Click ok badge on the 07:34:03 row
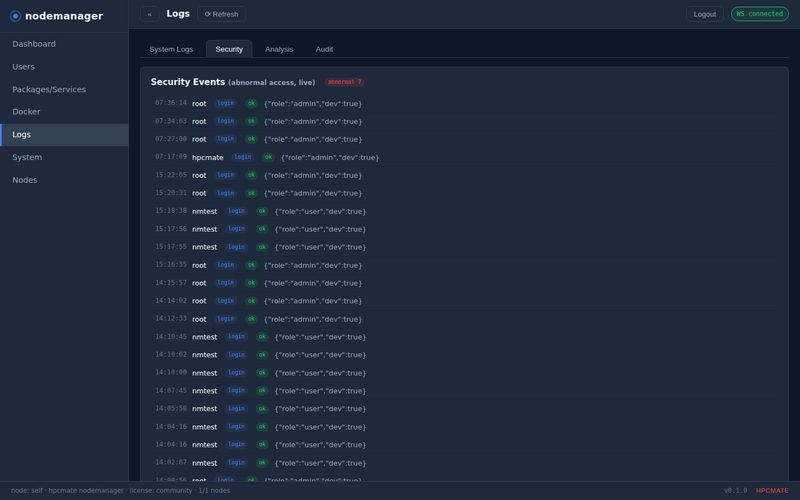Screen dimensions: 800x500 coord(251,121)
